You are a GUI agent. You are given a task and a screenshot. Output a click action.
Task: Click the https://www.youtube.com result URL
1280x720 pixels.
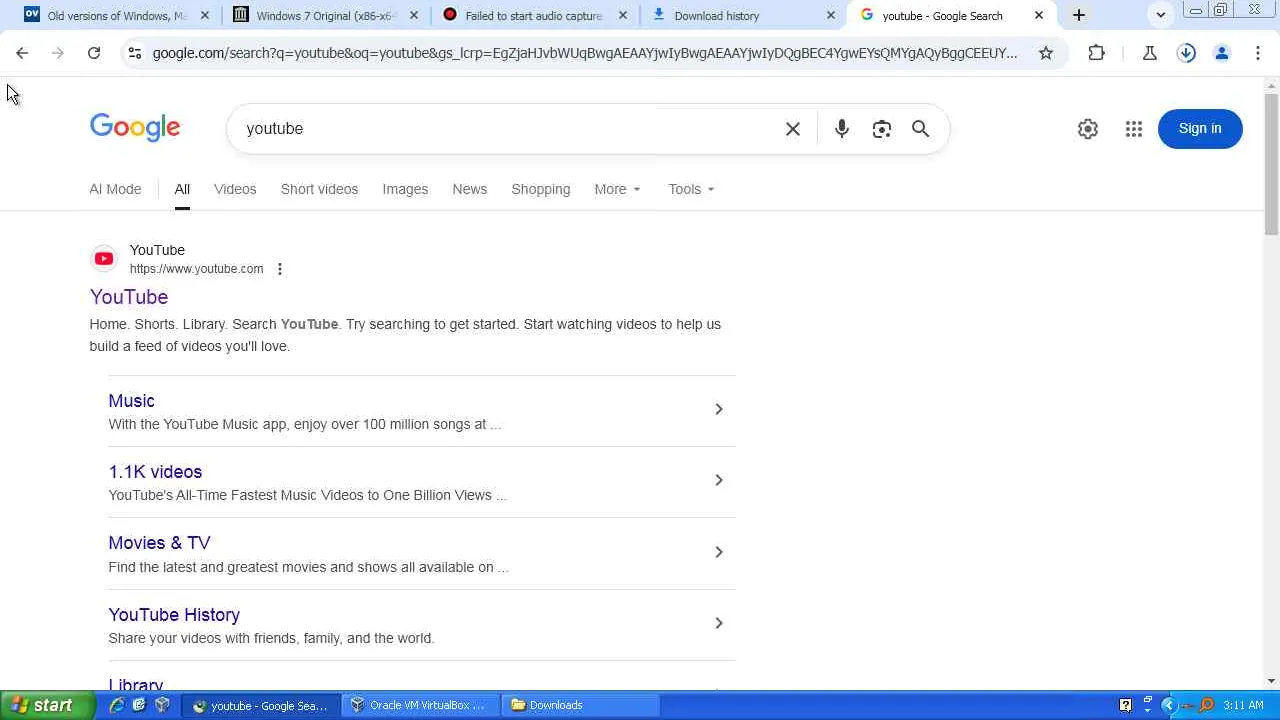point(197,269)
